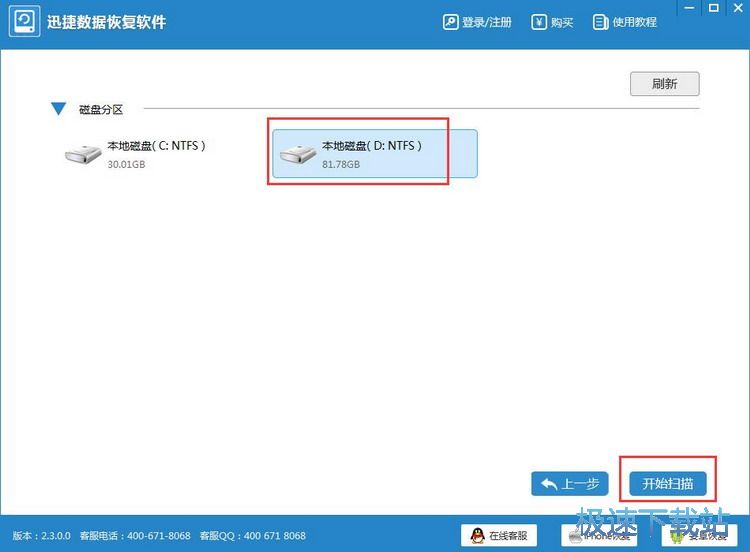The image size is (750, 552).
Task: Collapse the 磁盘分区 section triangle
Action: click(58, 109)
